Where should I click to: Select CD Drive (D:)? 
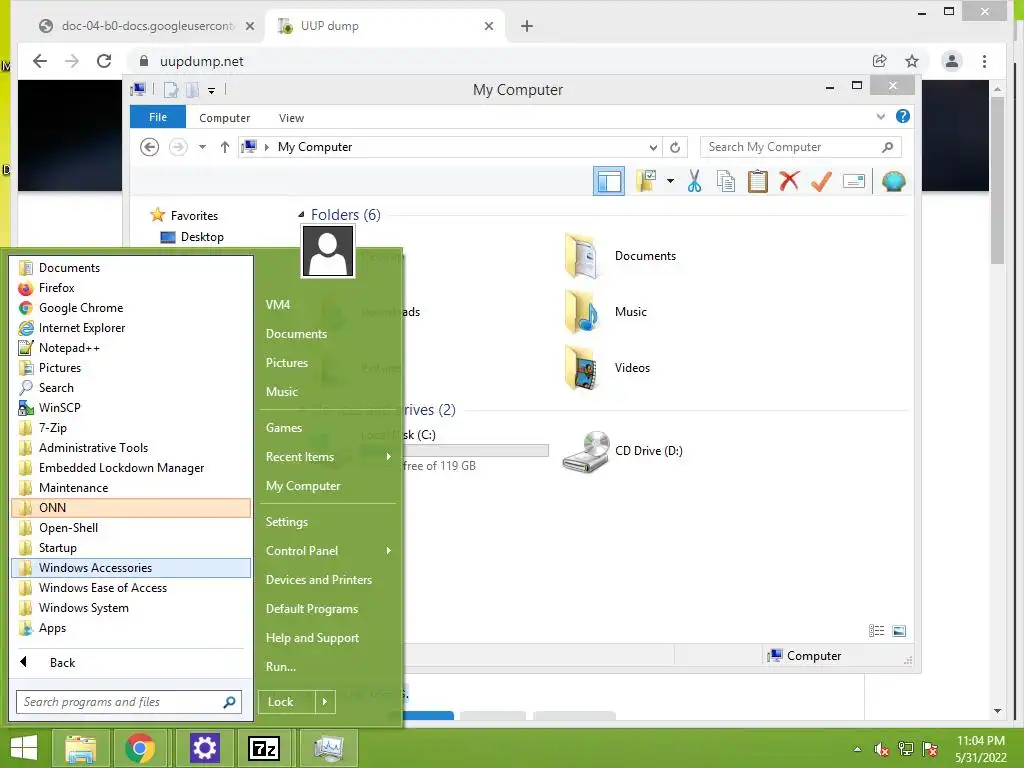coord(622,451)
